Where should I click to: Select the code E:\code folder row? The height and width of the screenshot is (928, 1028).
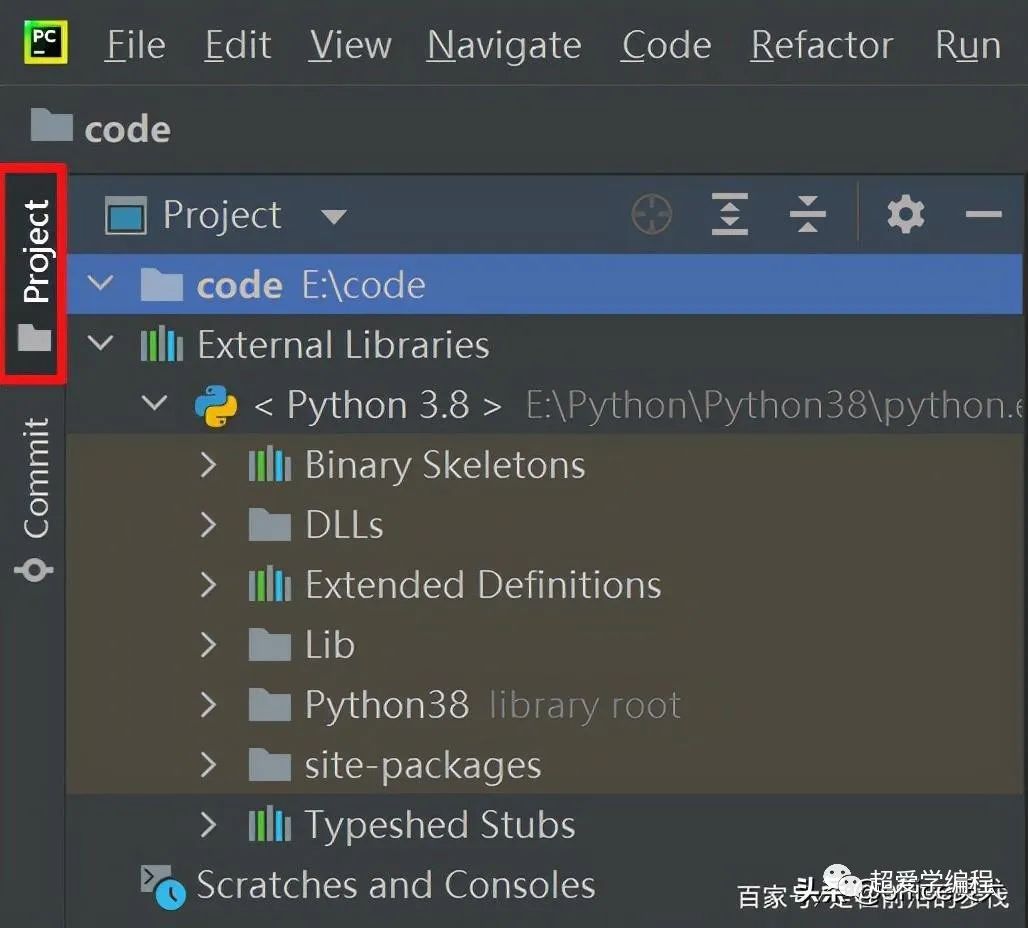click(544, 285)
